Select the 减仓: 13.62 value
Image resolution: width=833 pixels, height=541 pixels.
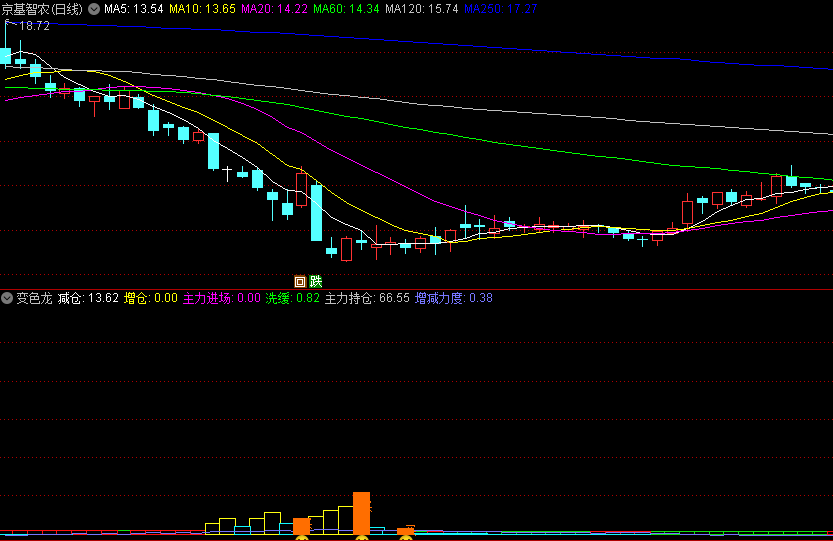point(88,298)
